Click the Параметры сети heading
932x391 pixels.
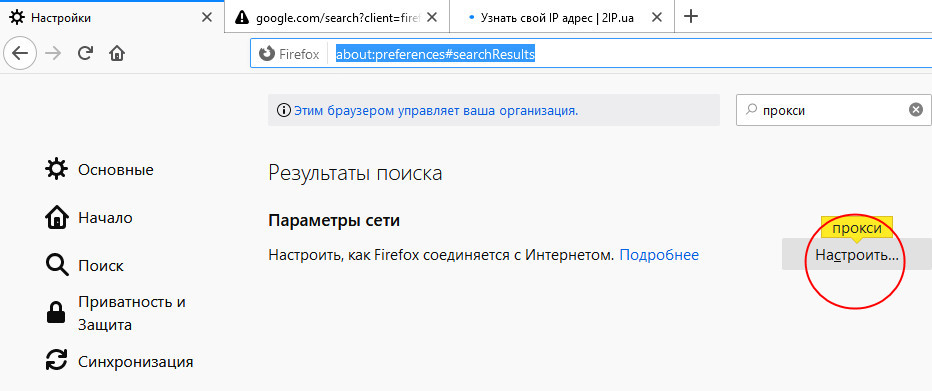[x=334, y=220]
